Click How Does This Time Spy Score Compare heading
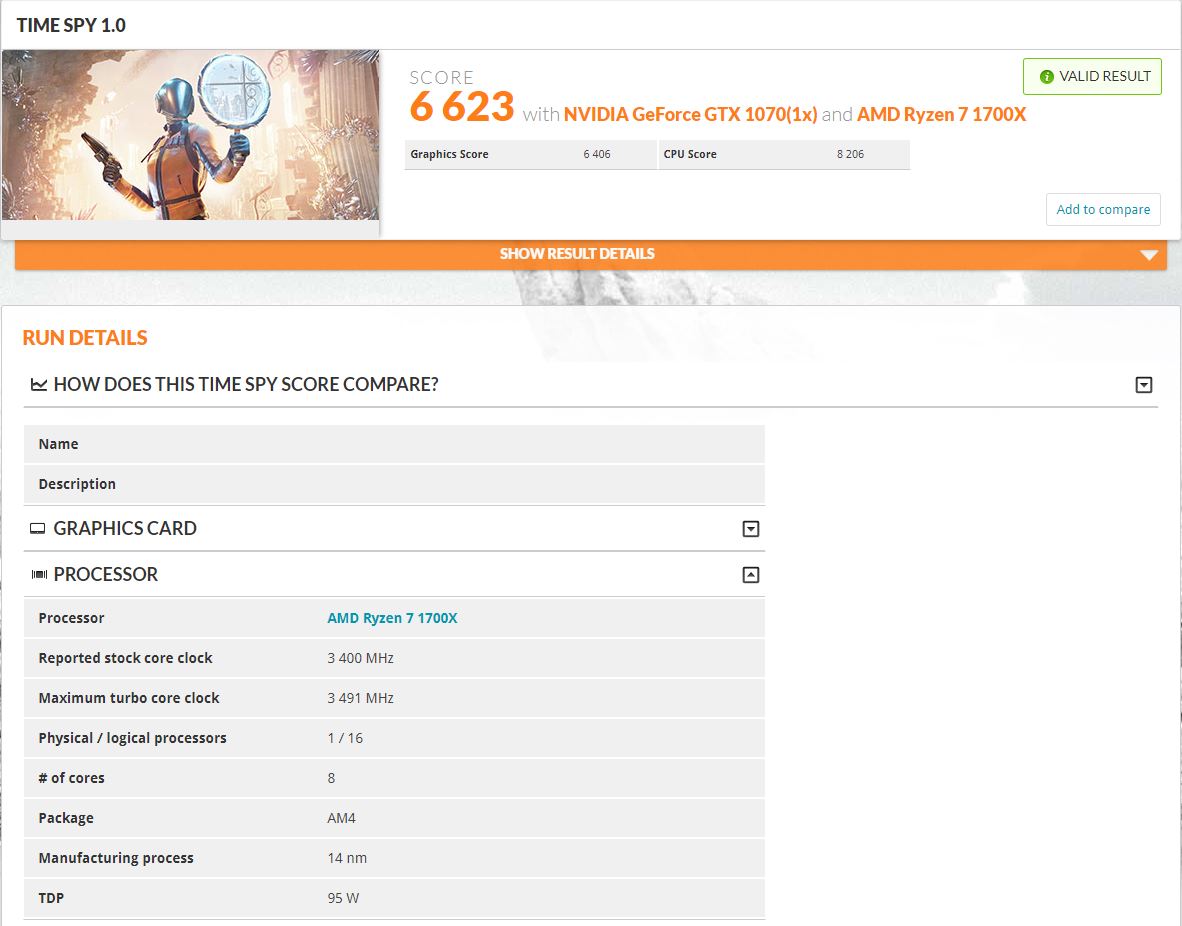Viewport: 1182px width, 926px height. pos(246,385)
